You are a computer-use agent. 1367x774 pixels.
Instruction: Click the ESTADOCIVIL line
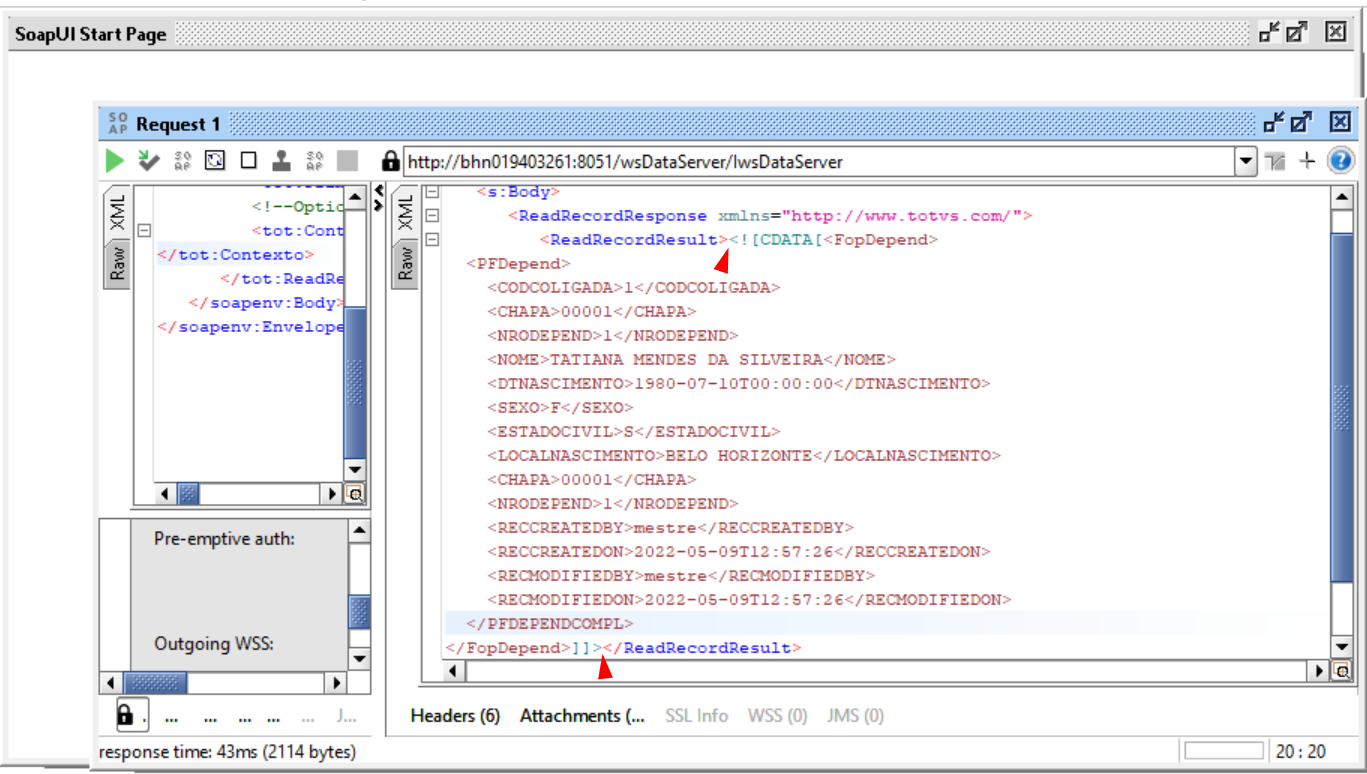point(633,432)
